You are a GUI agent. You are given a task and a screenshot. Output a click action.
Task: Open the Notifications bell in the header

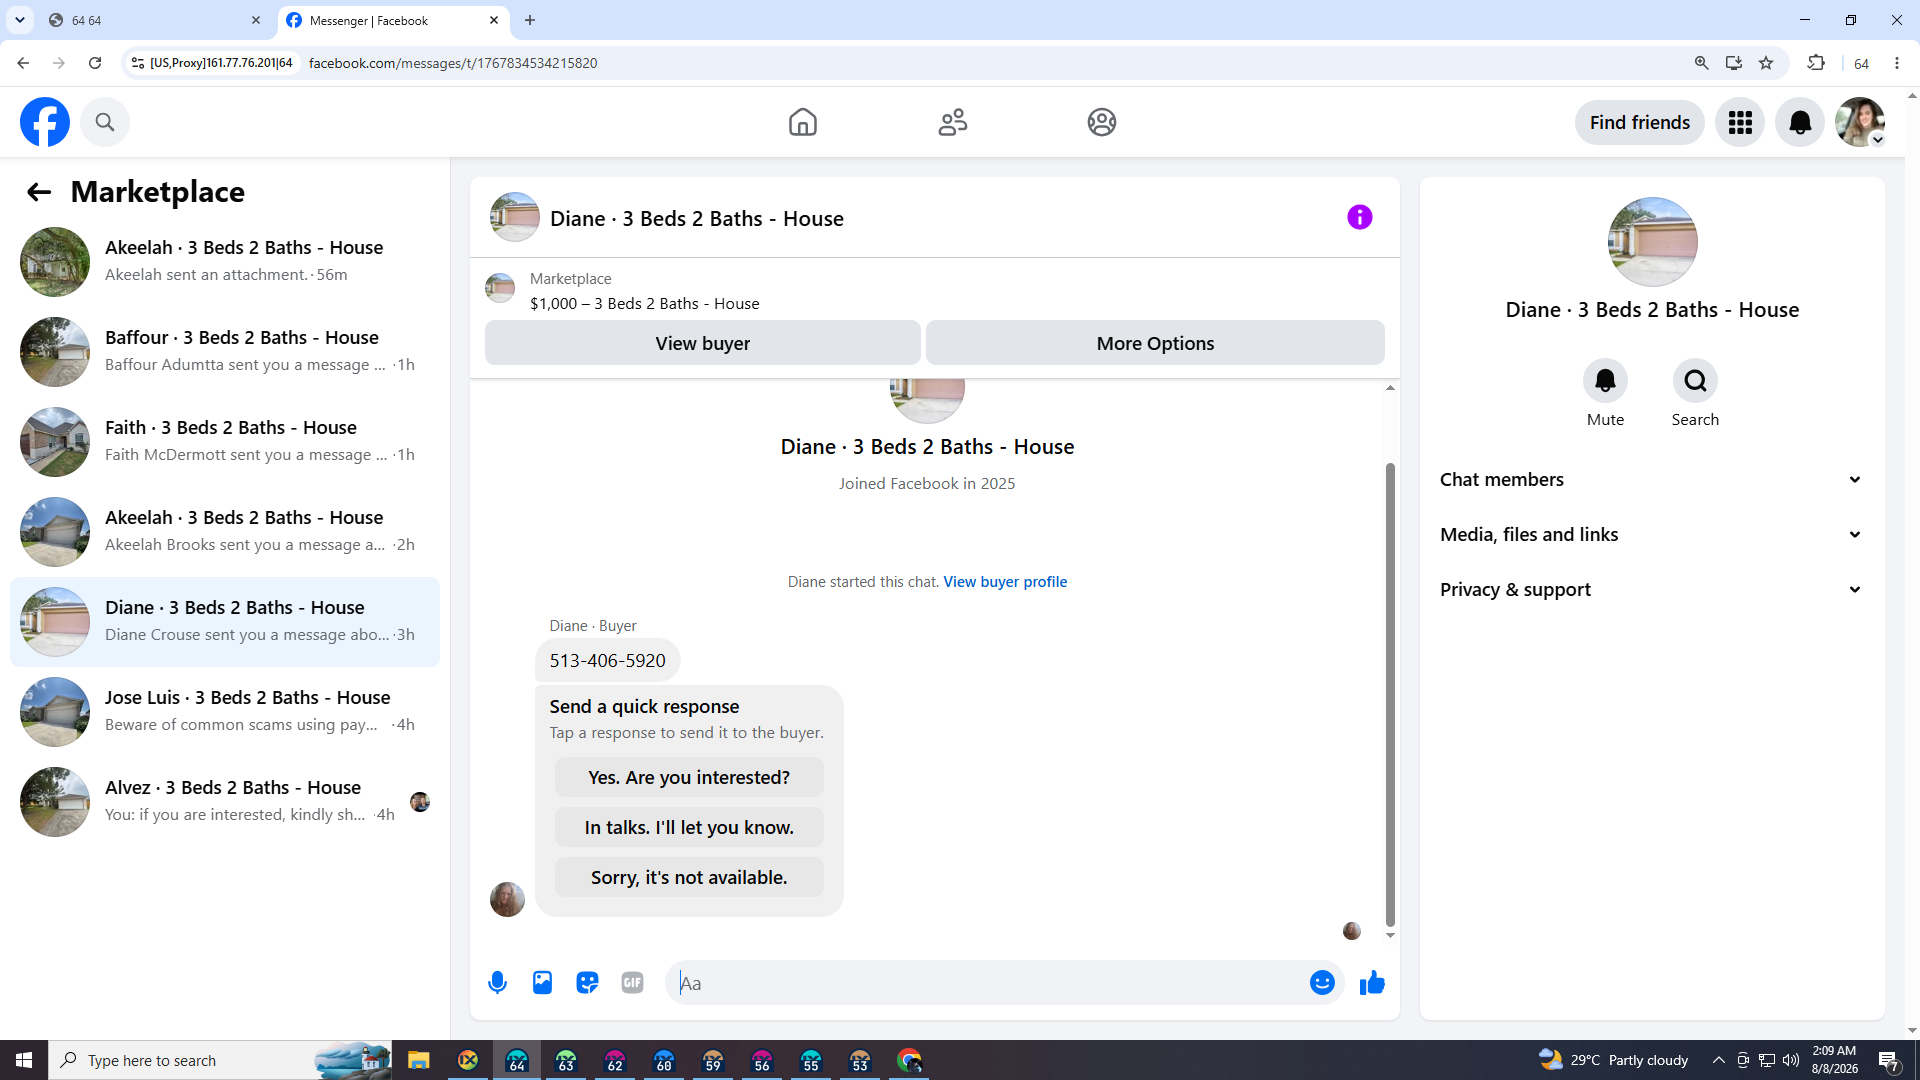1800,122
